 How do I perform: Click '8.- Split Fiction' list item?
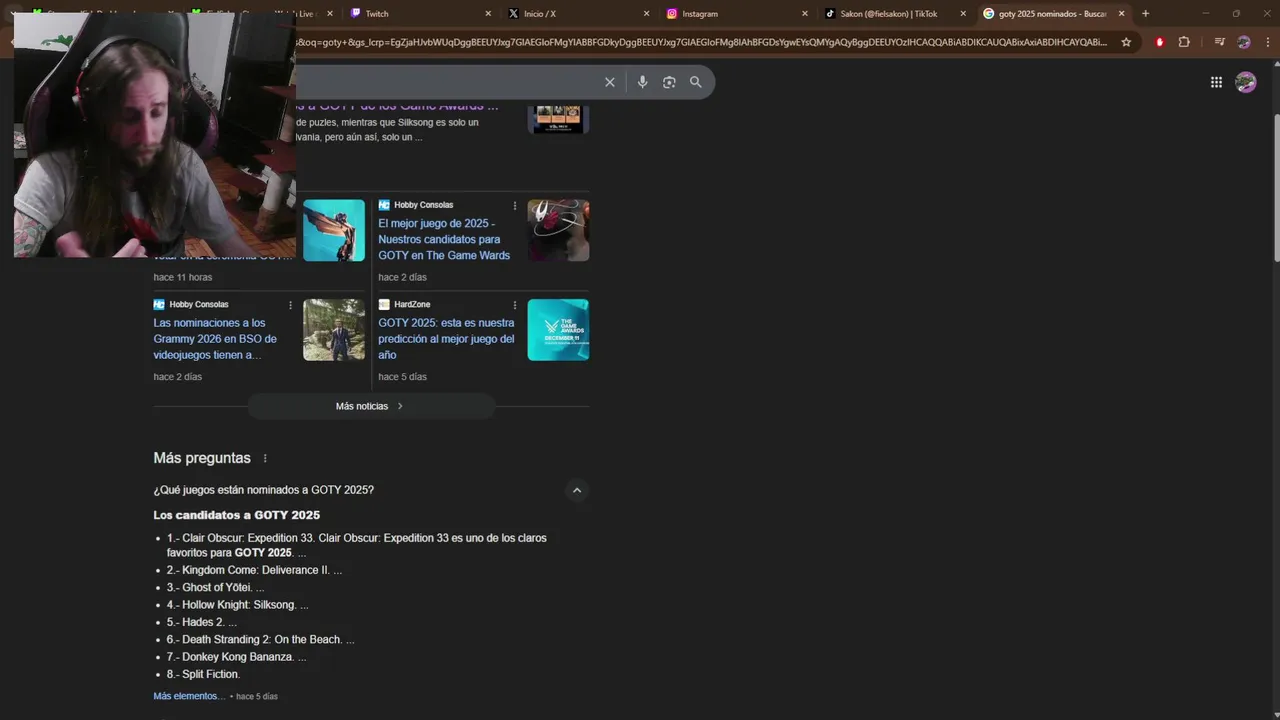[x=203, y=674]
